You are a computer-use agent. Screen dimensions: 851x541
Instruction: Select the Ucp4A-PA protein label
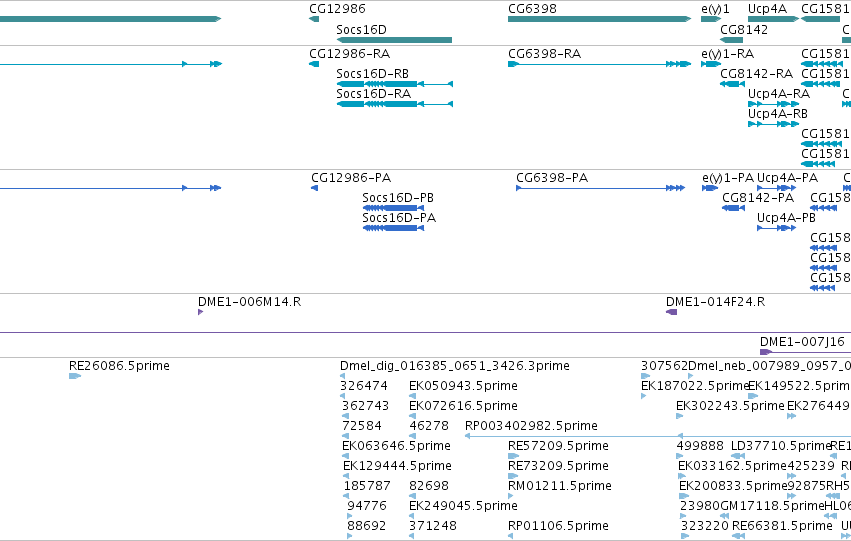787,178
